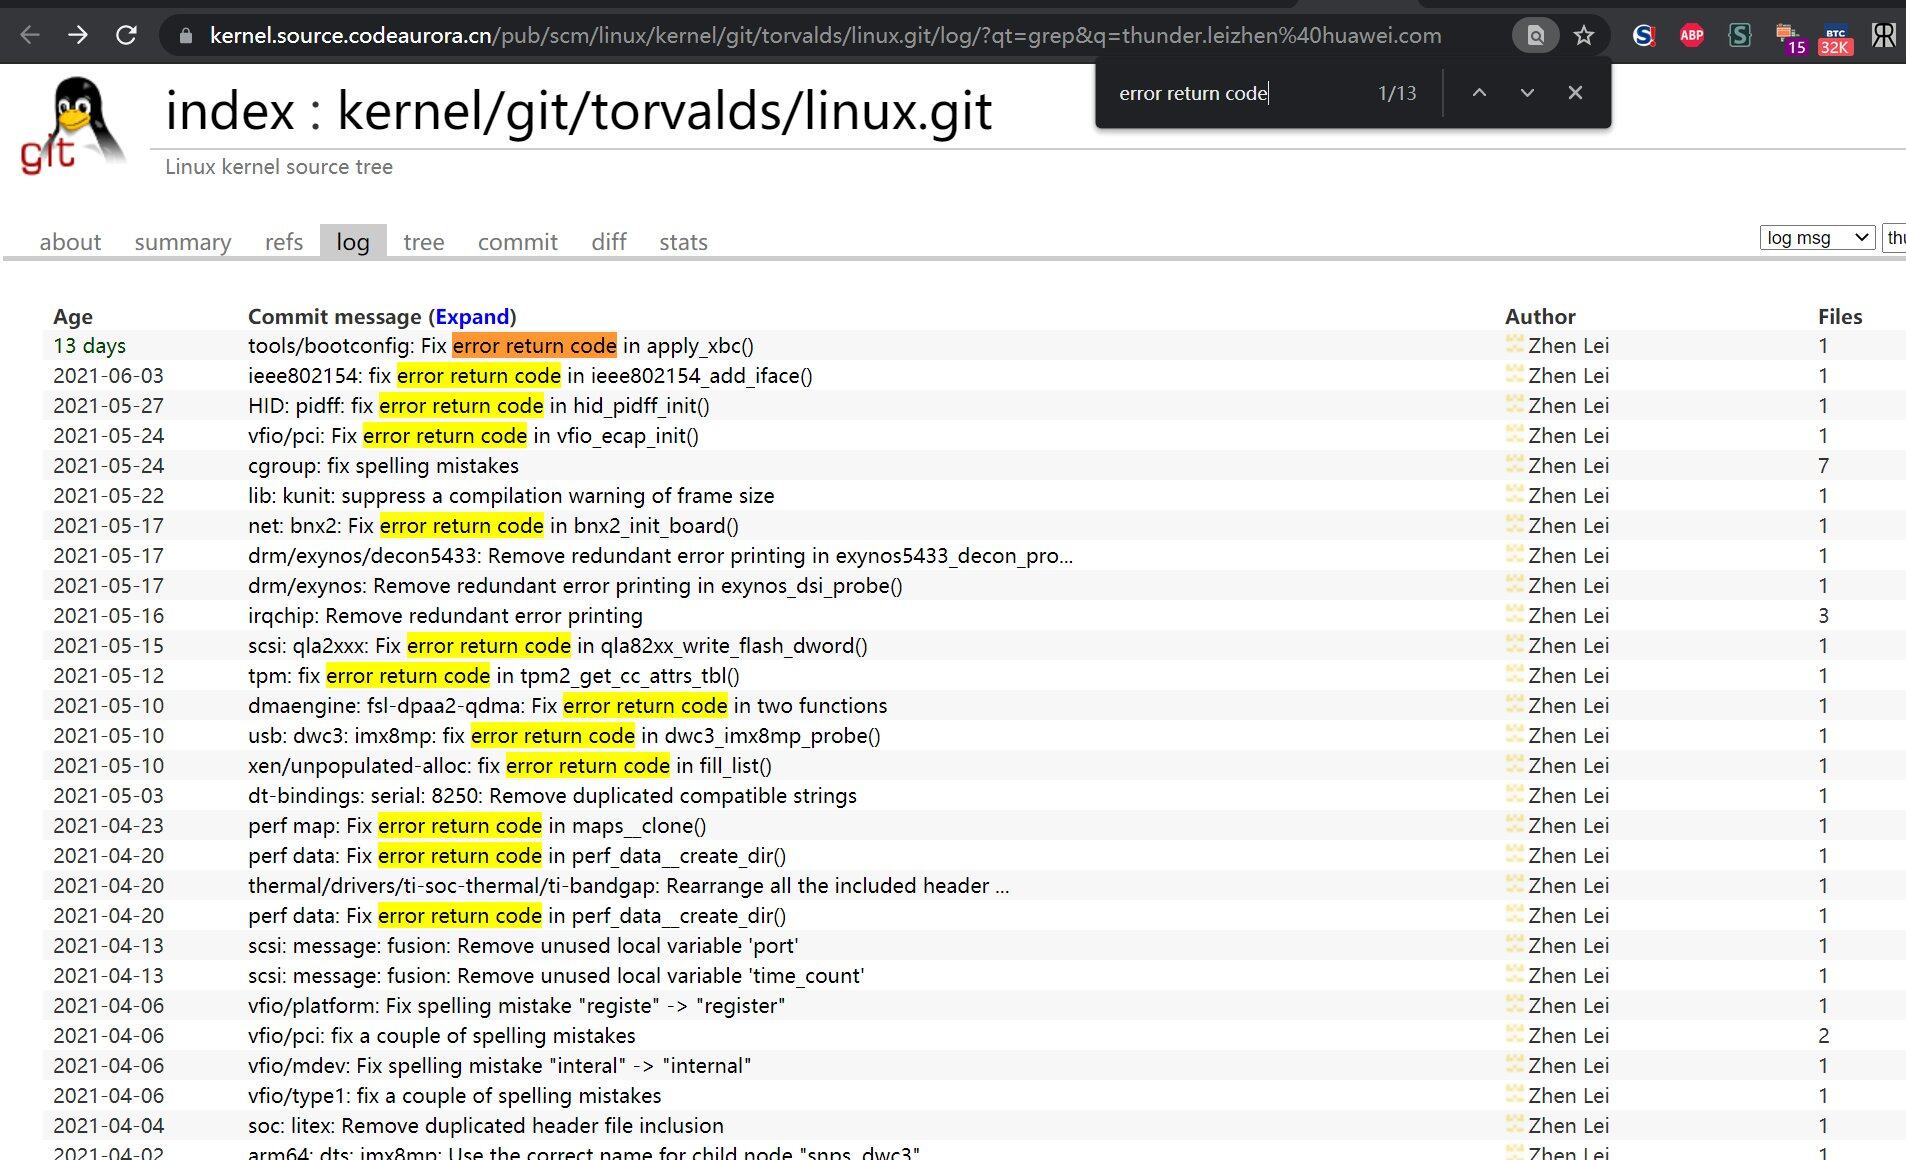
Task: Click the search query text field
Action: (x=1894, y=238)
